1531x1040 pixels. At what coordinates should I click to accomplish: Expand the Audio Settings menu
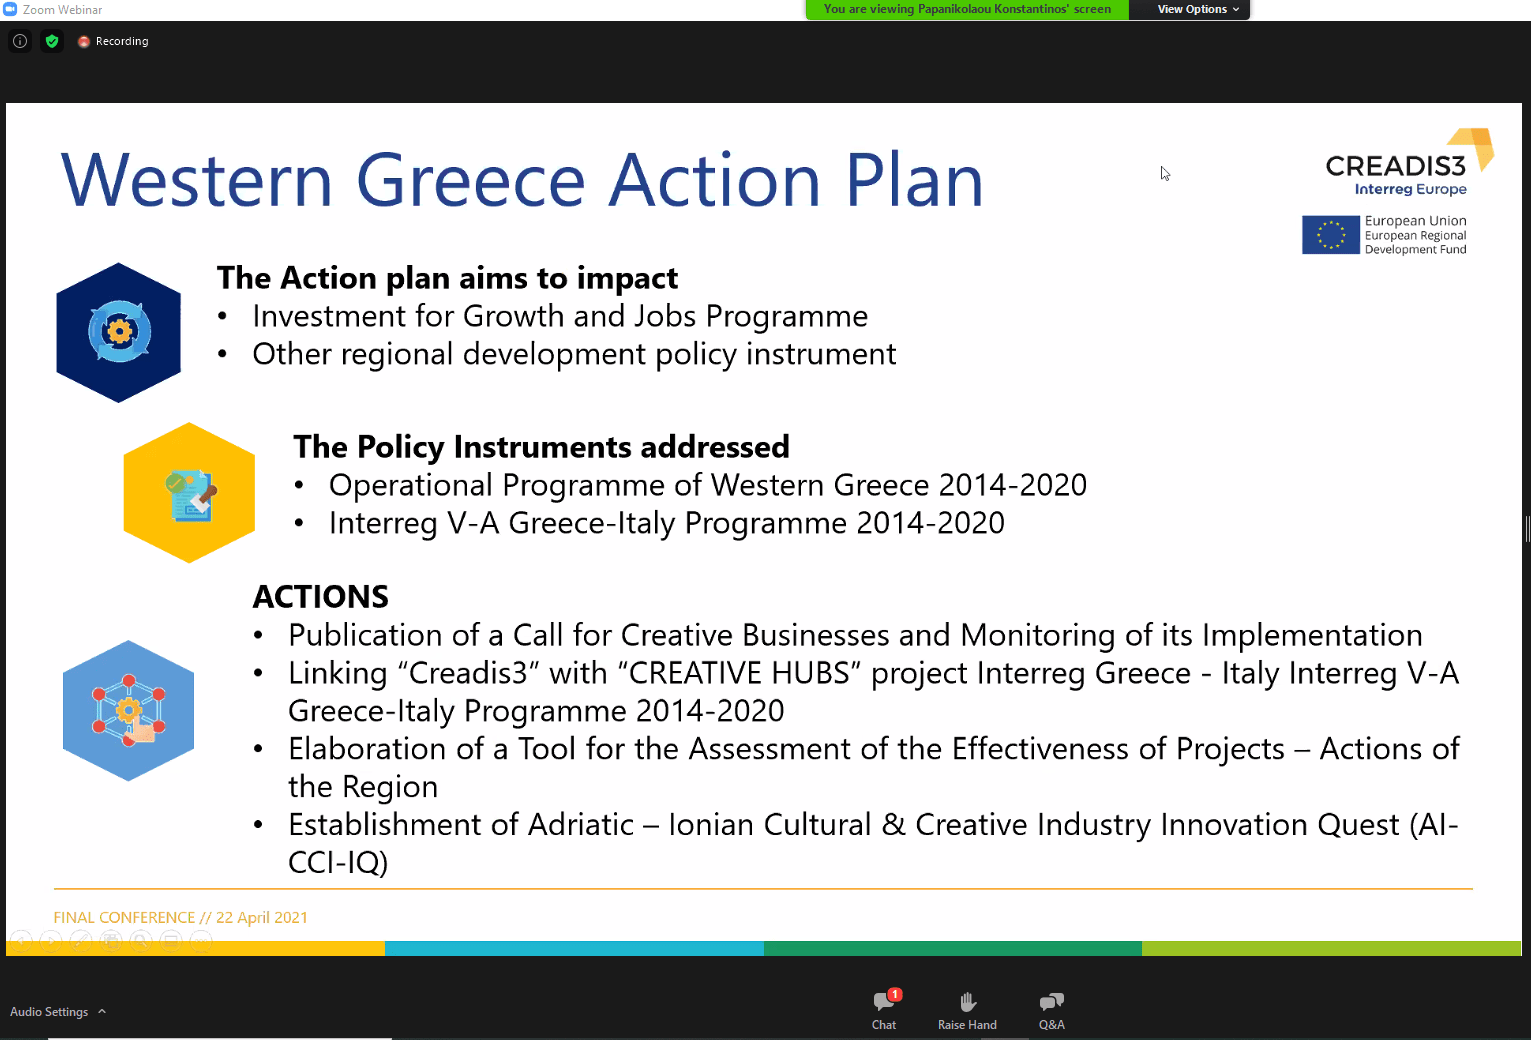(58, 1012)
